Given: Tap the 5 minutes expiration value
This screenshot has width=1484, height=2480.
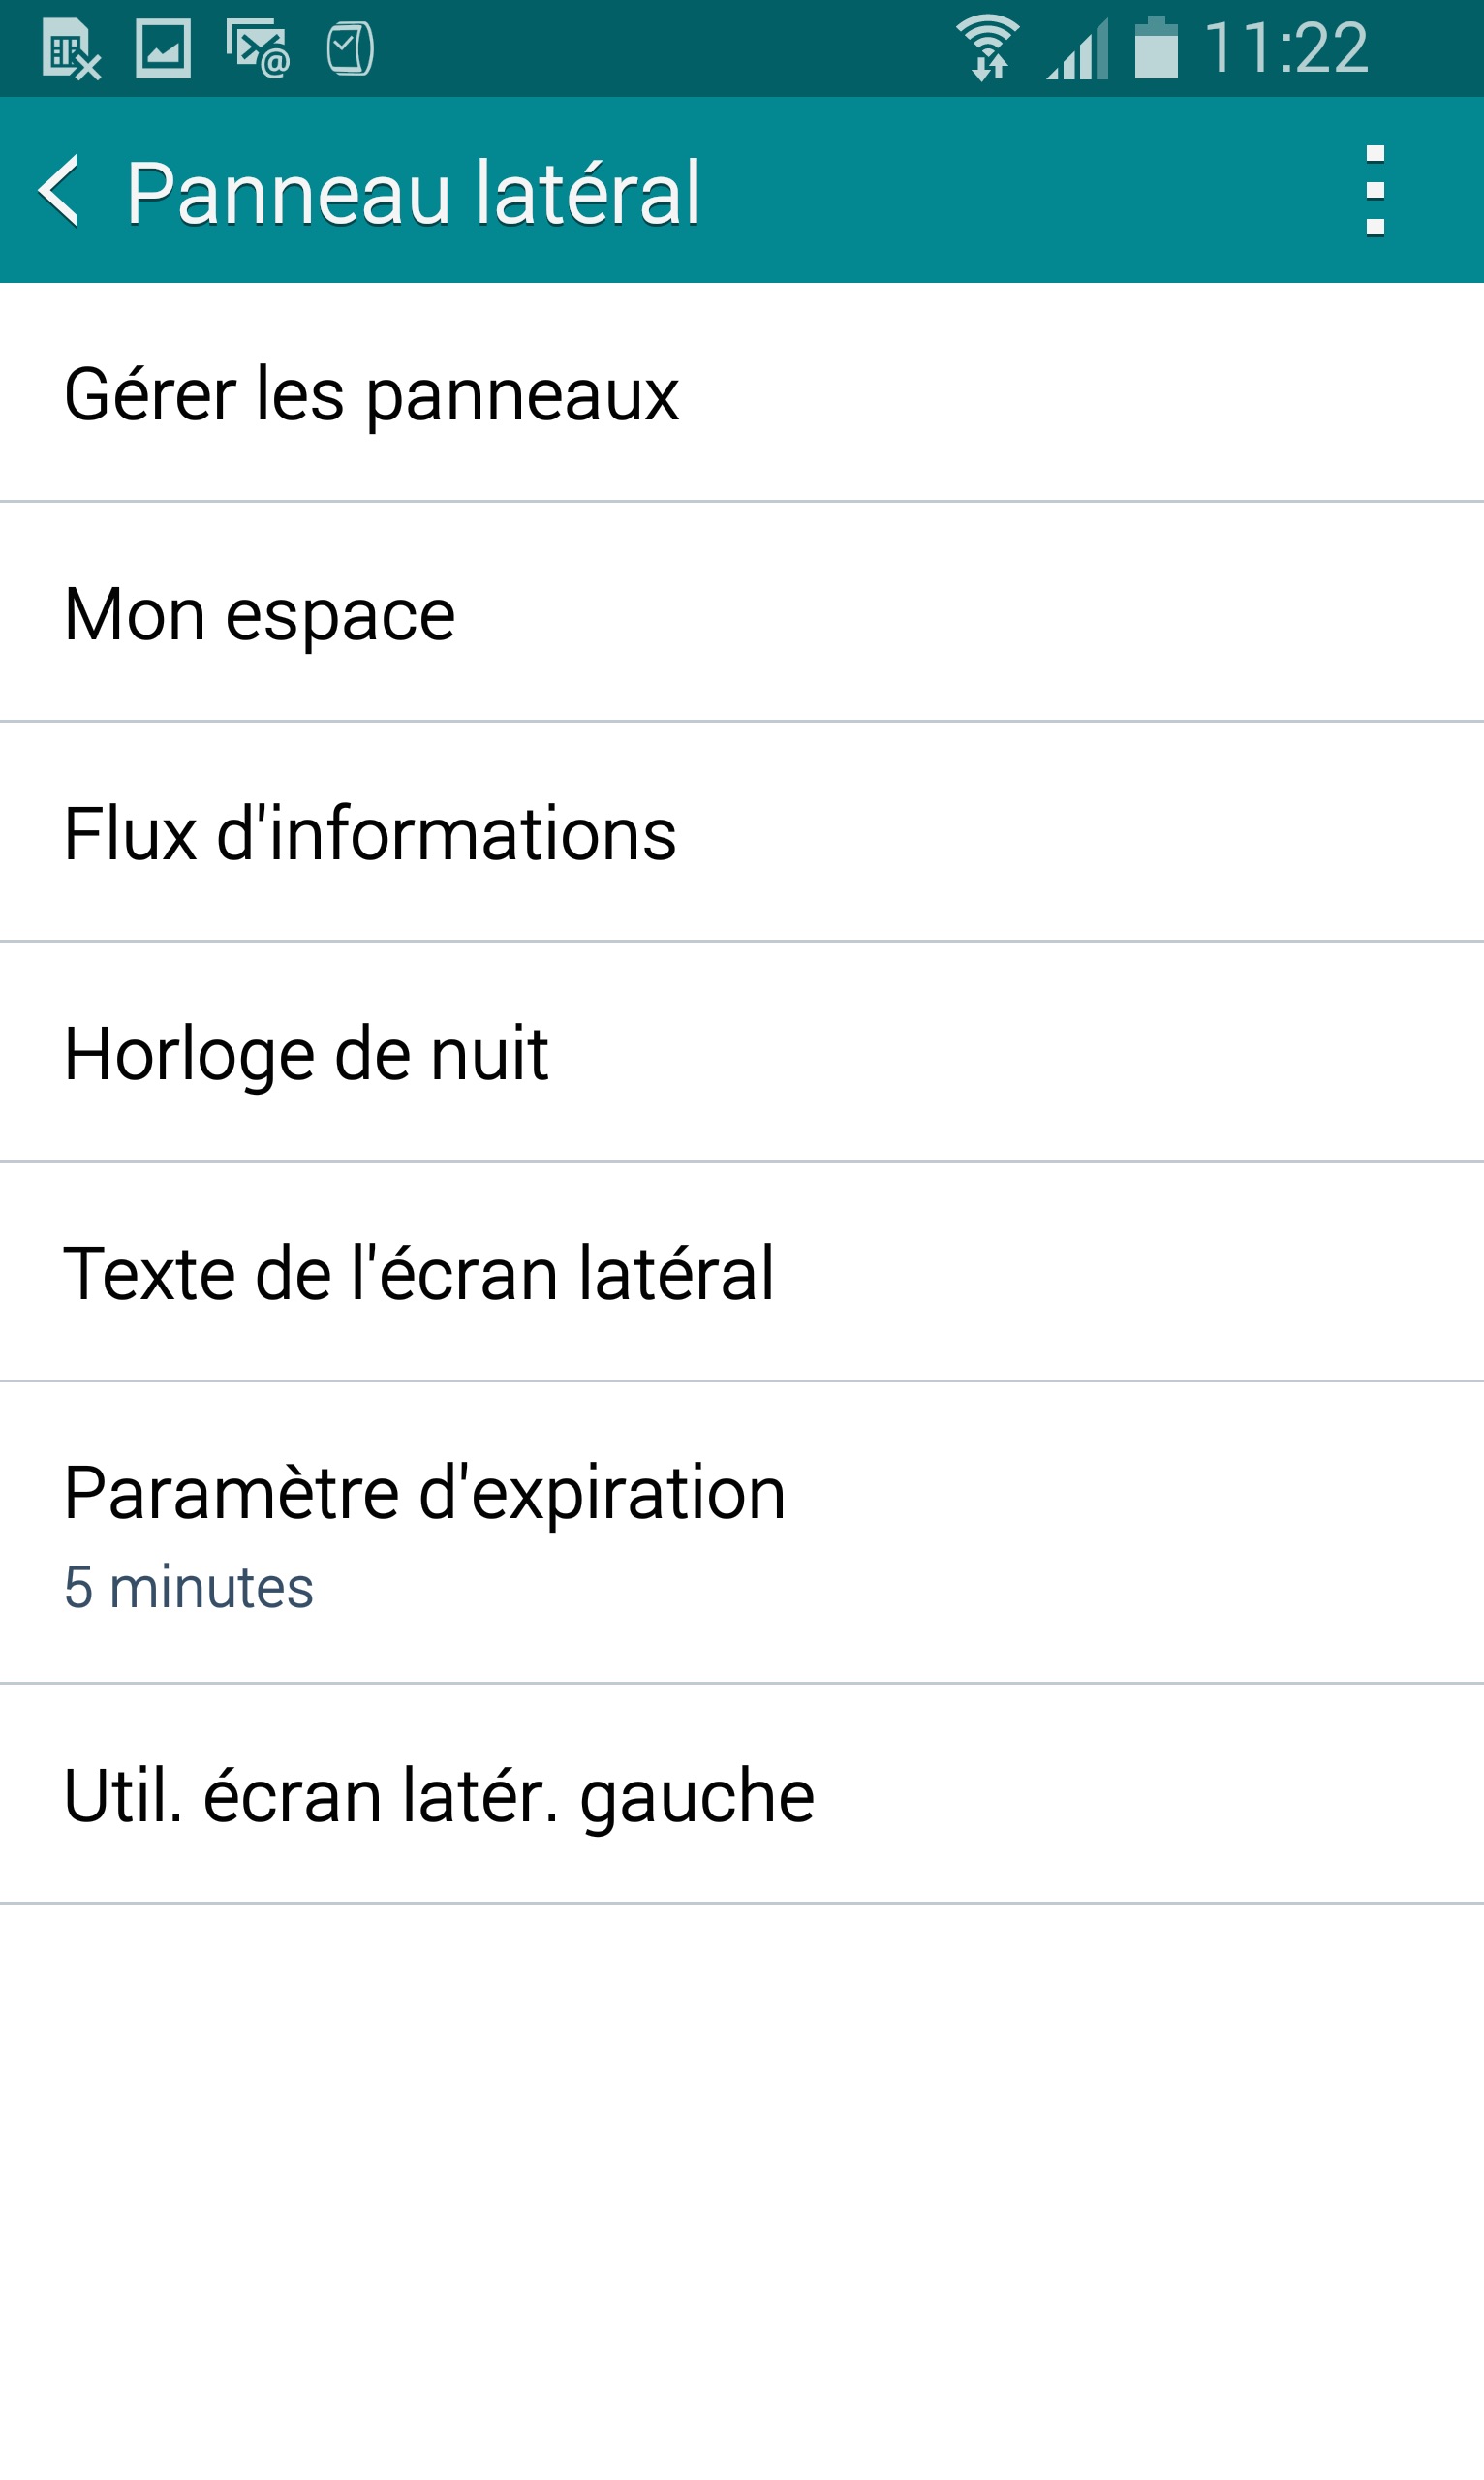Looking at the screenshot, I should [189, 1587].
